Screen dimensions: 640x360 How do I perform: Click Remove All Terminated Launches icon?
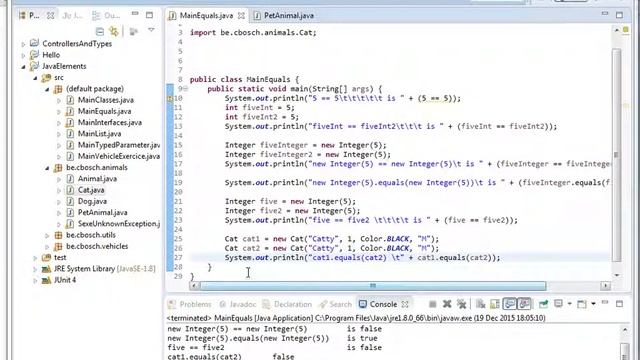tap(461, 304)
